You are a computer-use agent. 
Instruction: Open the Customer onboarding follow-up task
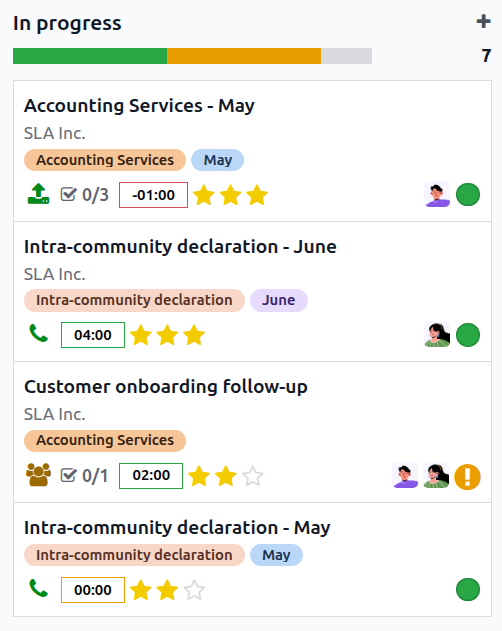click(x=166, y=387)
